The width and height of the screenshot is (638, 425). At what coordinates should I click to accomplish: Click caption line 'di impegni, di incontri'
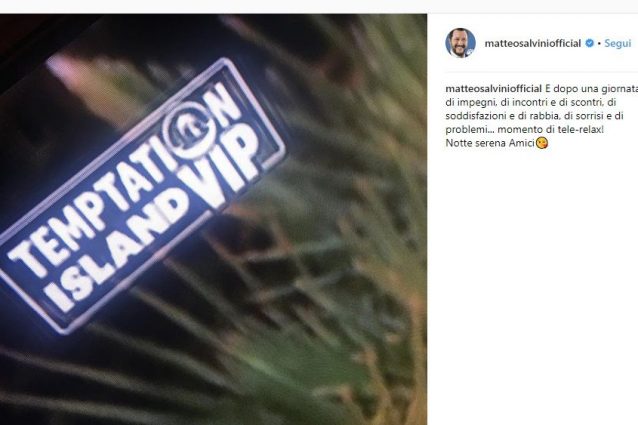tap(531, 102)
